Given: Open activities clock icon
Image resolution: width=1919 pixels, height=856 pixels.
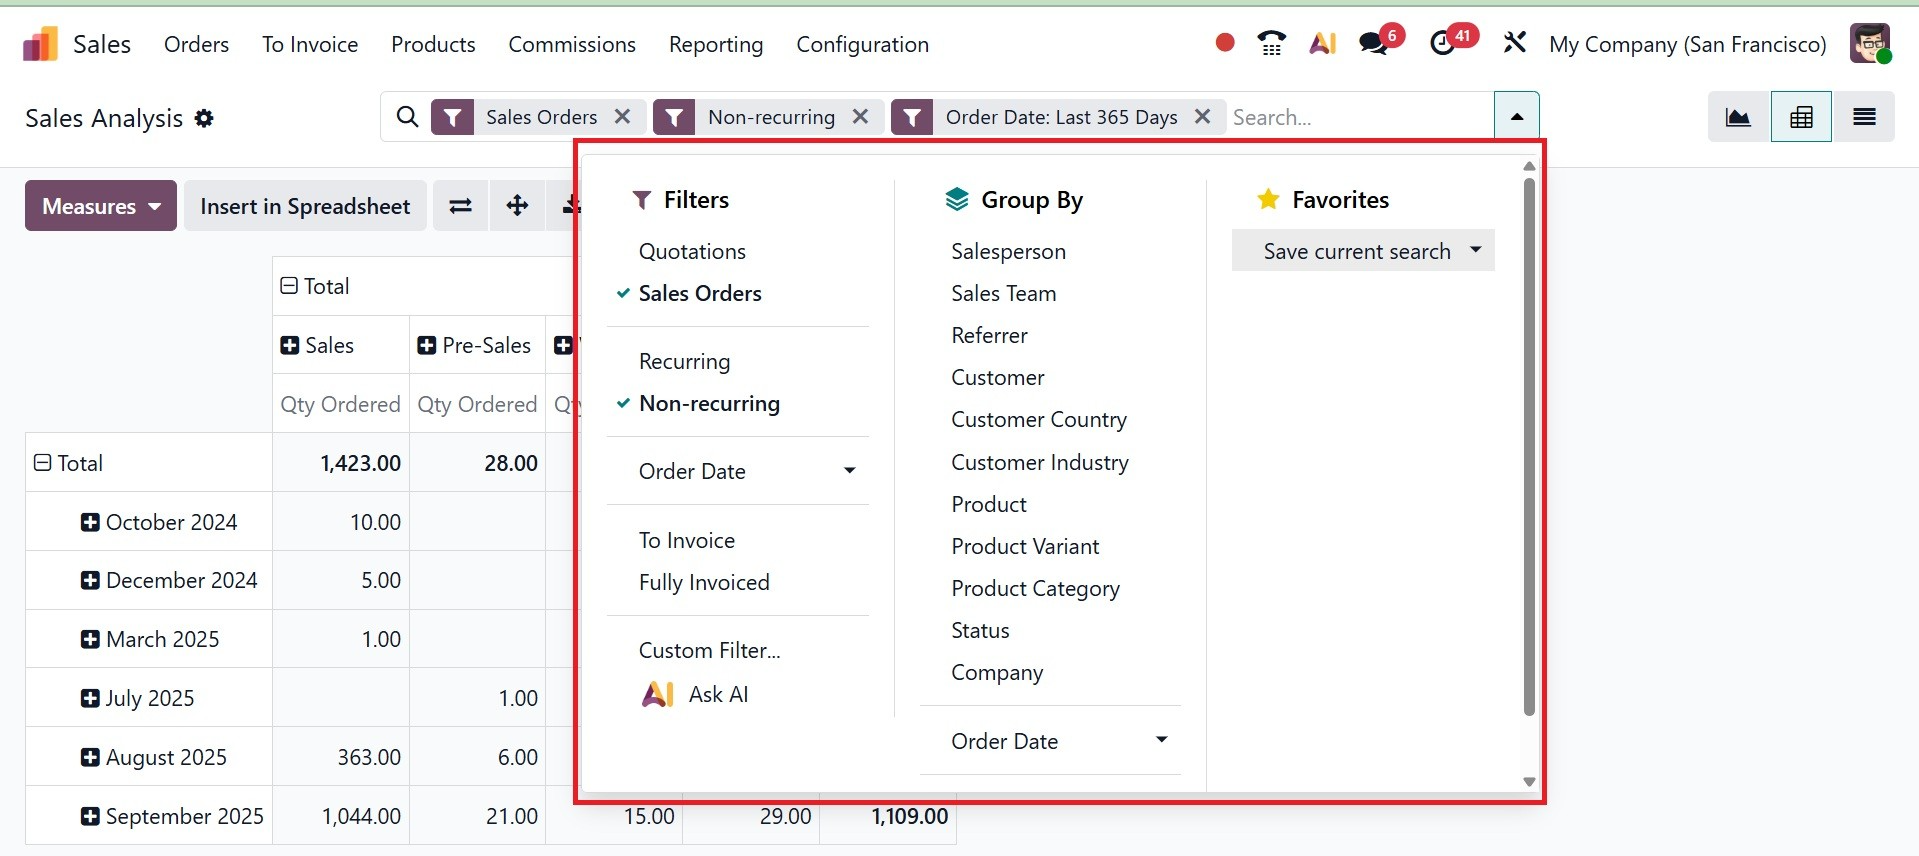Looking at the screenshot, I should pos(1443,43).
